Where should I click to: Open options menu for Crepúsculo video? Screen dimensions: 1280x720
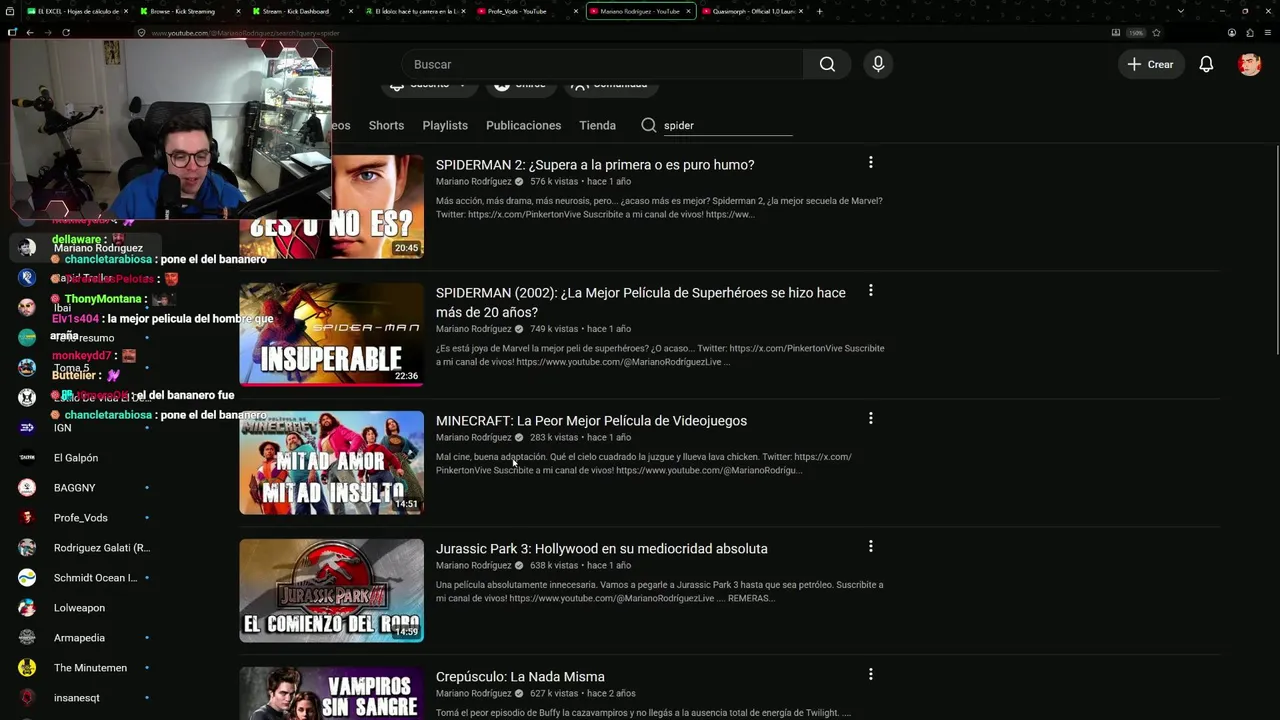tap(870, 674)
